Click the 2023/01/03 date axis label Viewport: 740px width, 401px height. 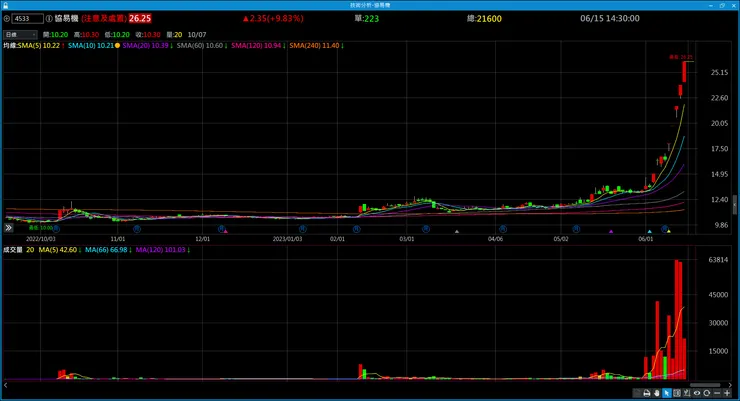(x=287, y=239)
